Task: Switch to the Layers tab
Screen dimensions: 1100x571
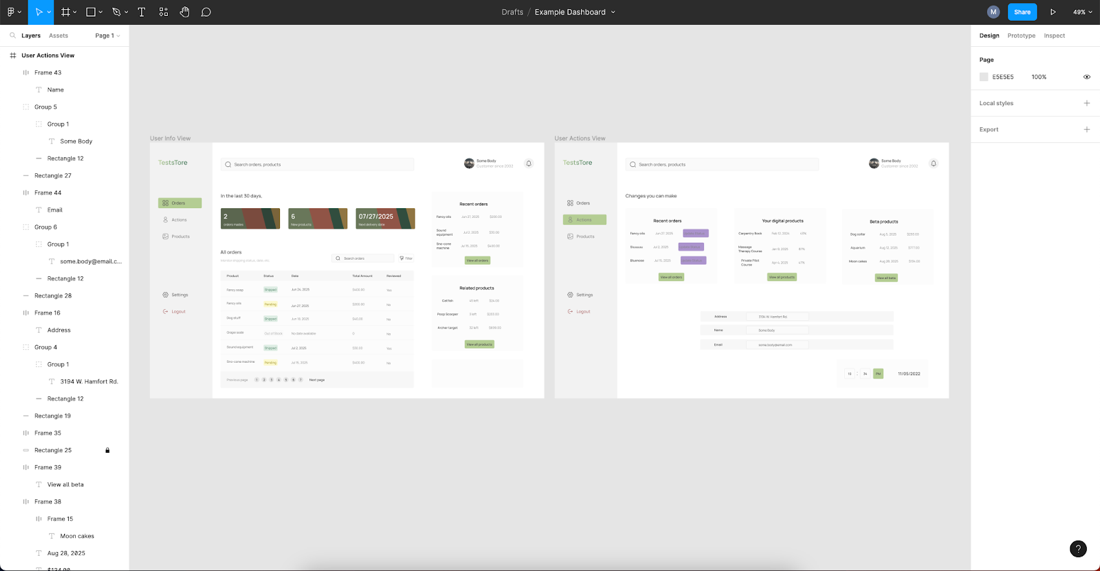Action: click(31, 36)
